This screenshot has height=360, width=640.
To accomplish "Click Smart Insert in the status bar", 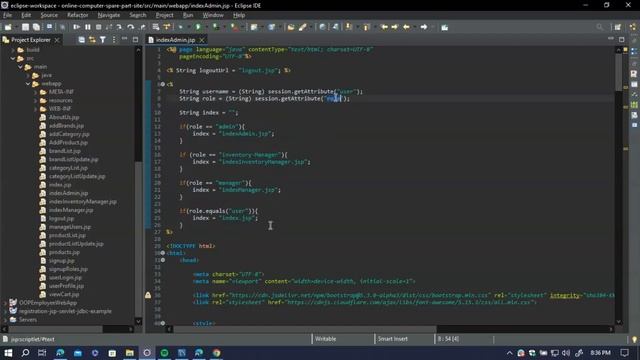I will tap(393, 339).
